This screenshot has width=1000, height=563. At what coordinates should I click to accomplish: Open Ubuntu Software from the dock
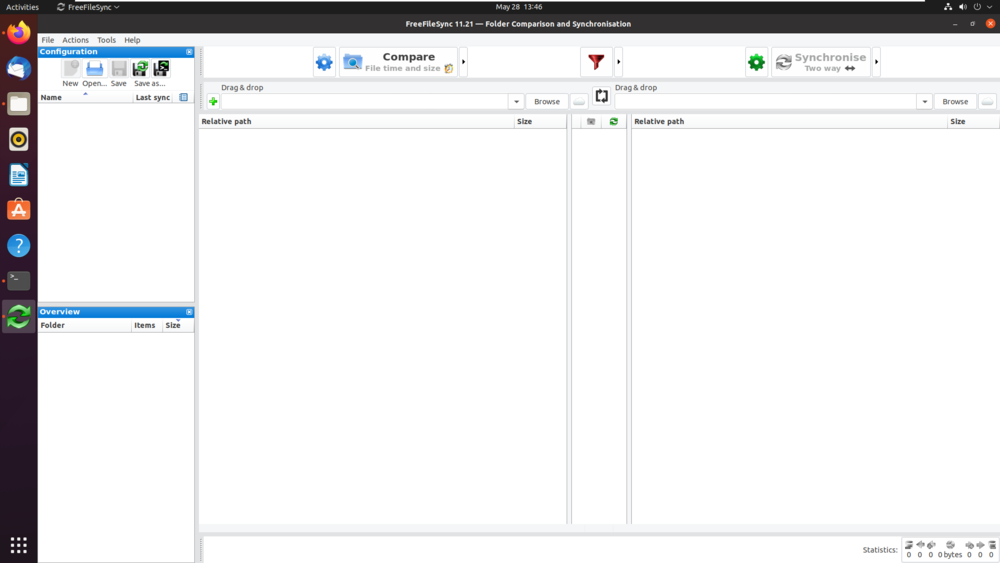[18, 210]
